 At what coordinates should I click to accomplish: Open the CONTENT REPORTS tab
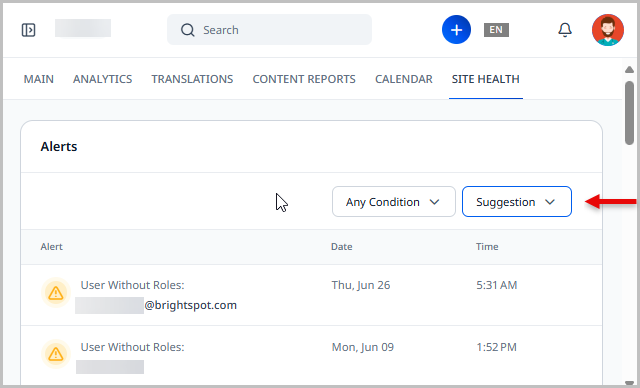304,79
